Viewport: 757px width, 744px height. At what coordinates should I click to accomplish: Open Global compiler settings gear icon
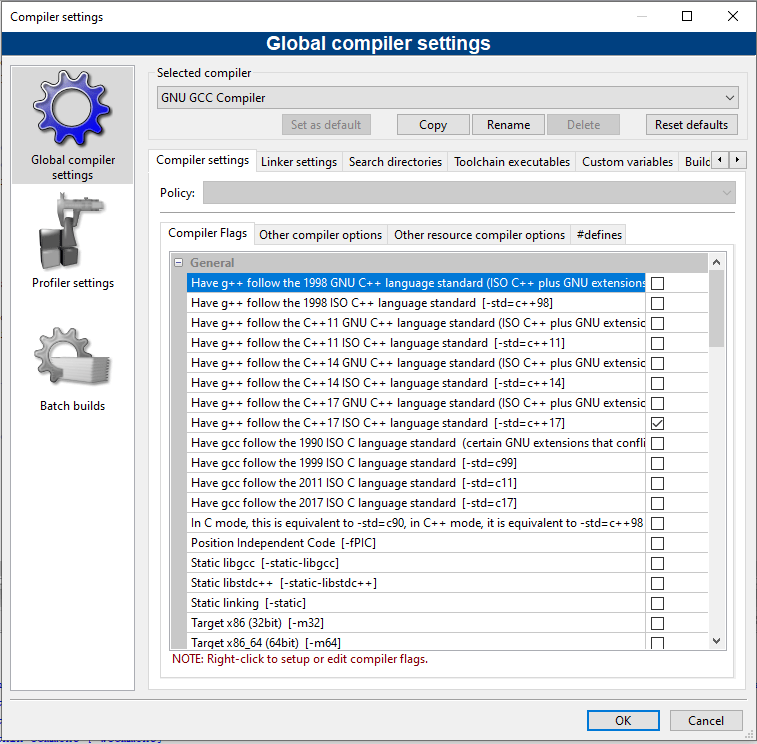point(72,109)
